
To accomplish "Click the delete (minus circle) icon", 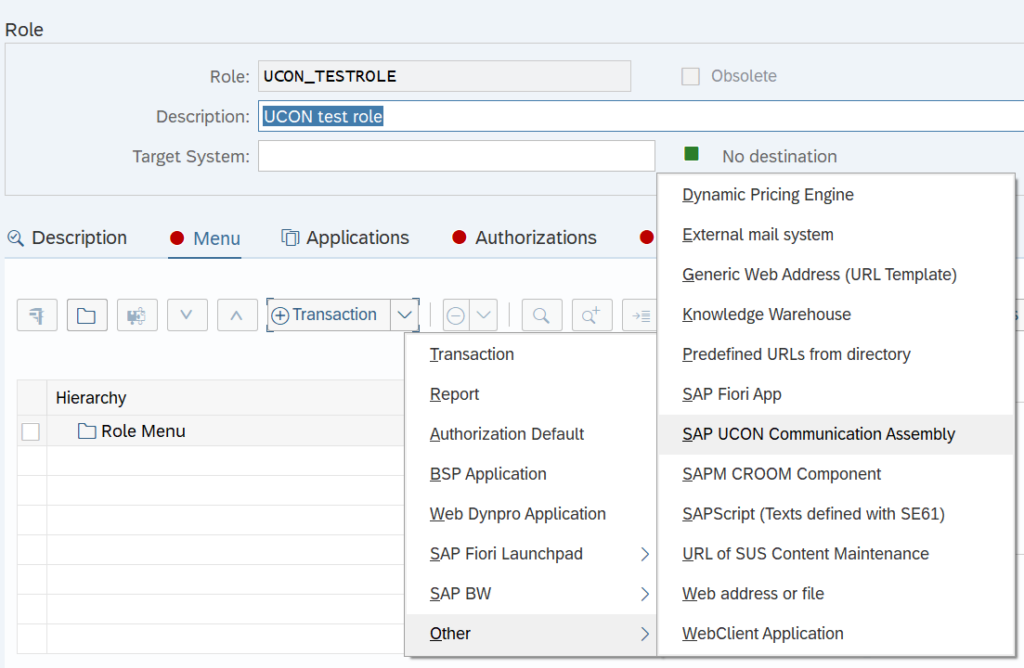I will point(456,315).
